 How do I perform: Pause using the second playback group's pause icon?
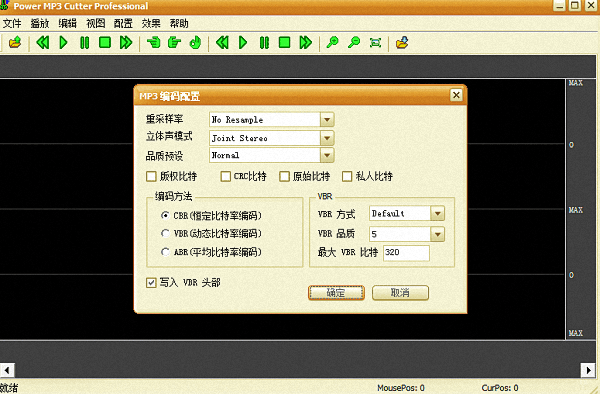coord(264,42)
